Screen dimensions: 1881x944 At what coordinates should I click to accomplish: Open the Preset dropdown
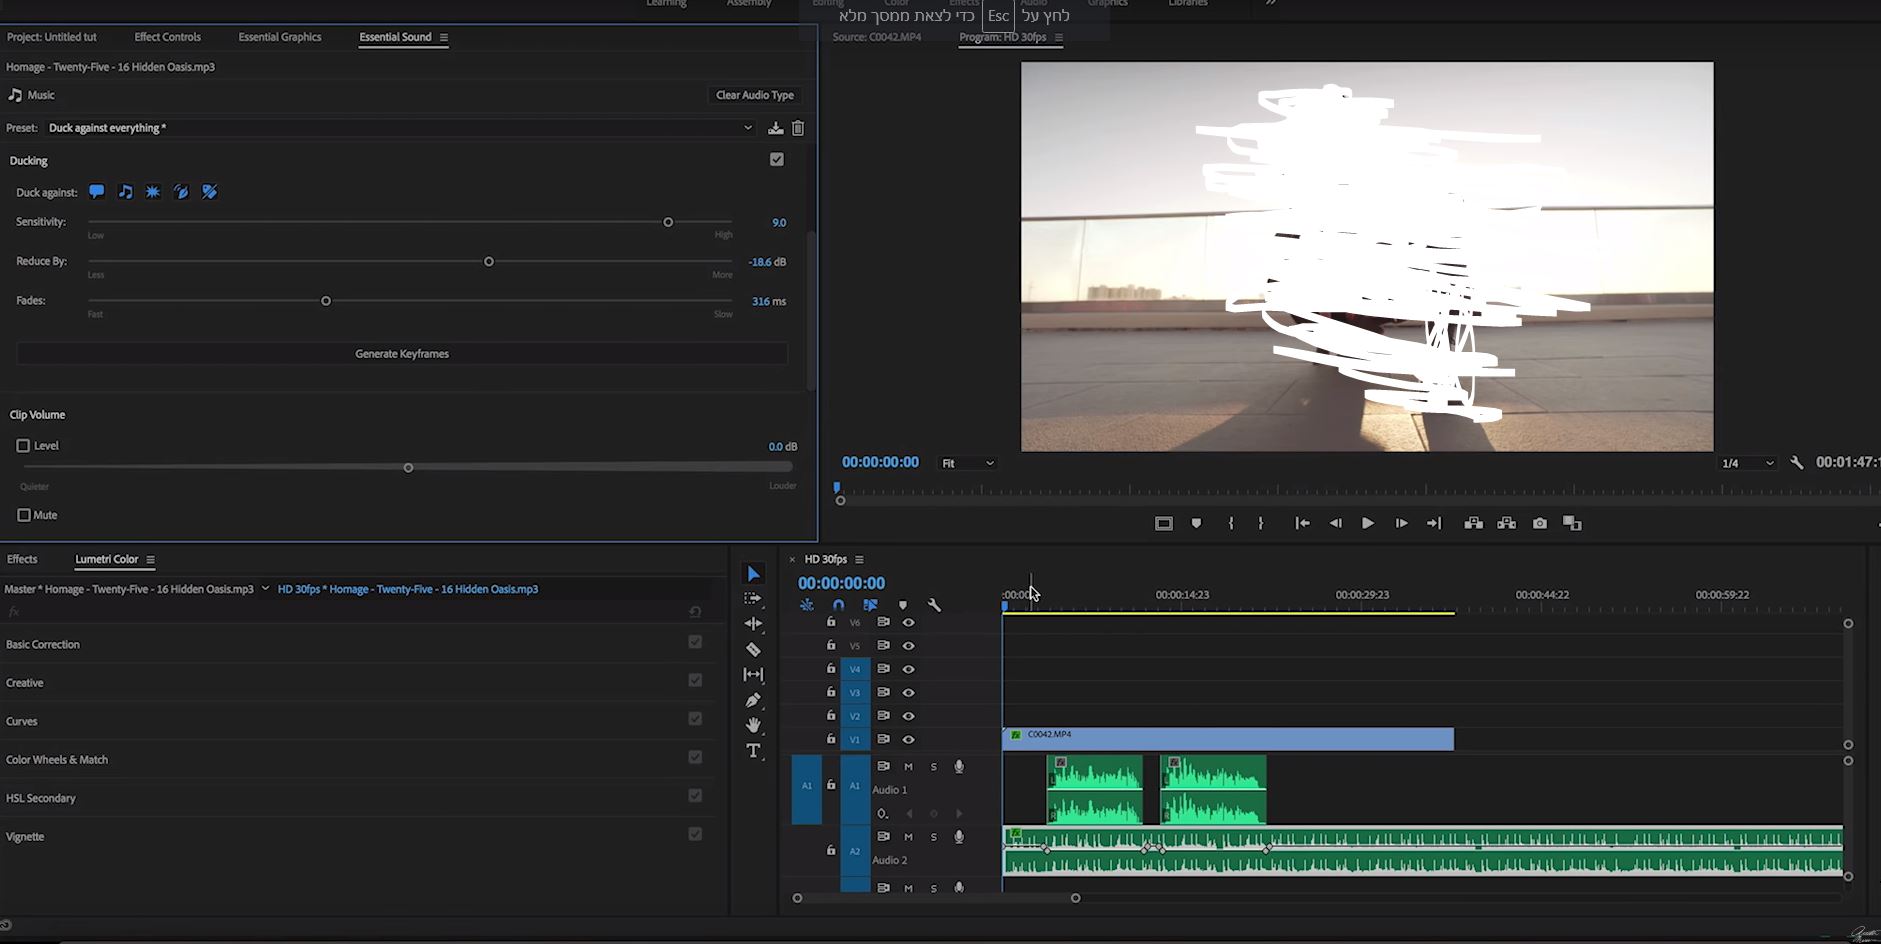(x=400, y=128)
